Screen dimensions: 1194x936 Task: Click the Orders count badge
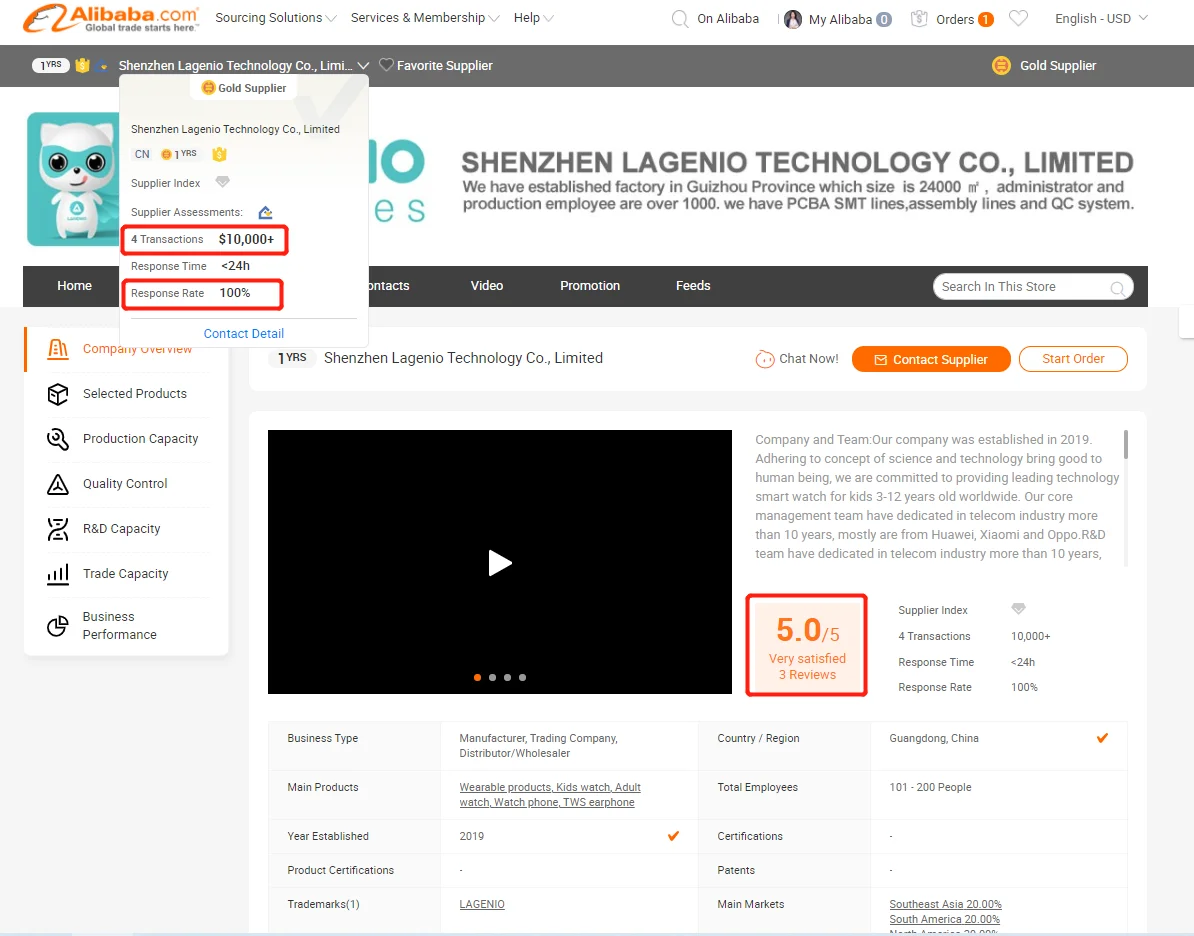[x=985, y=19]
